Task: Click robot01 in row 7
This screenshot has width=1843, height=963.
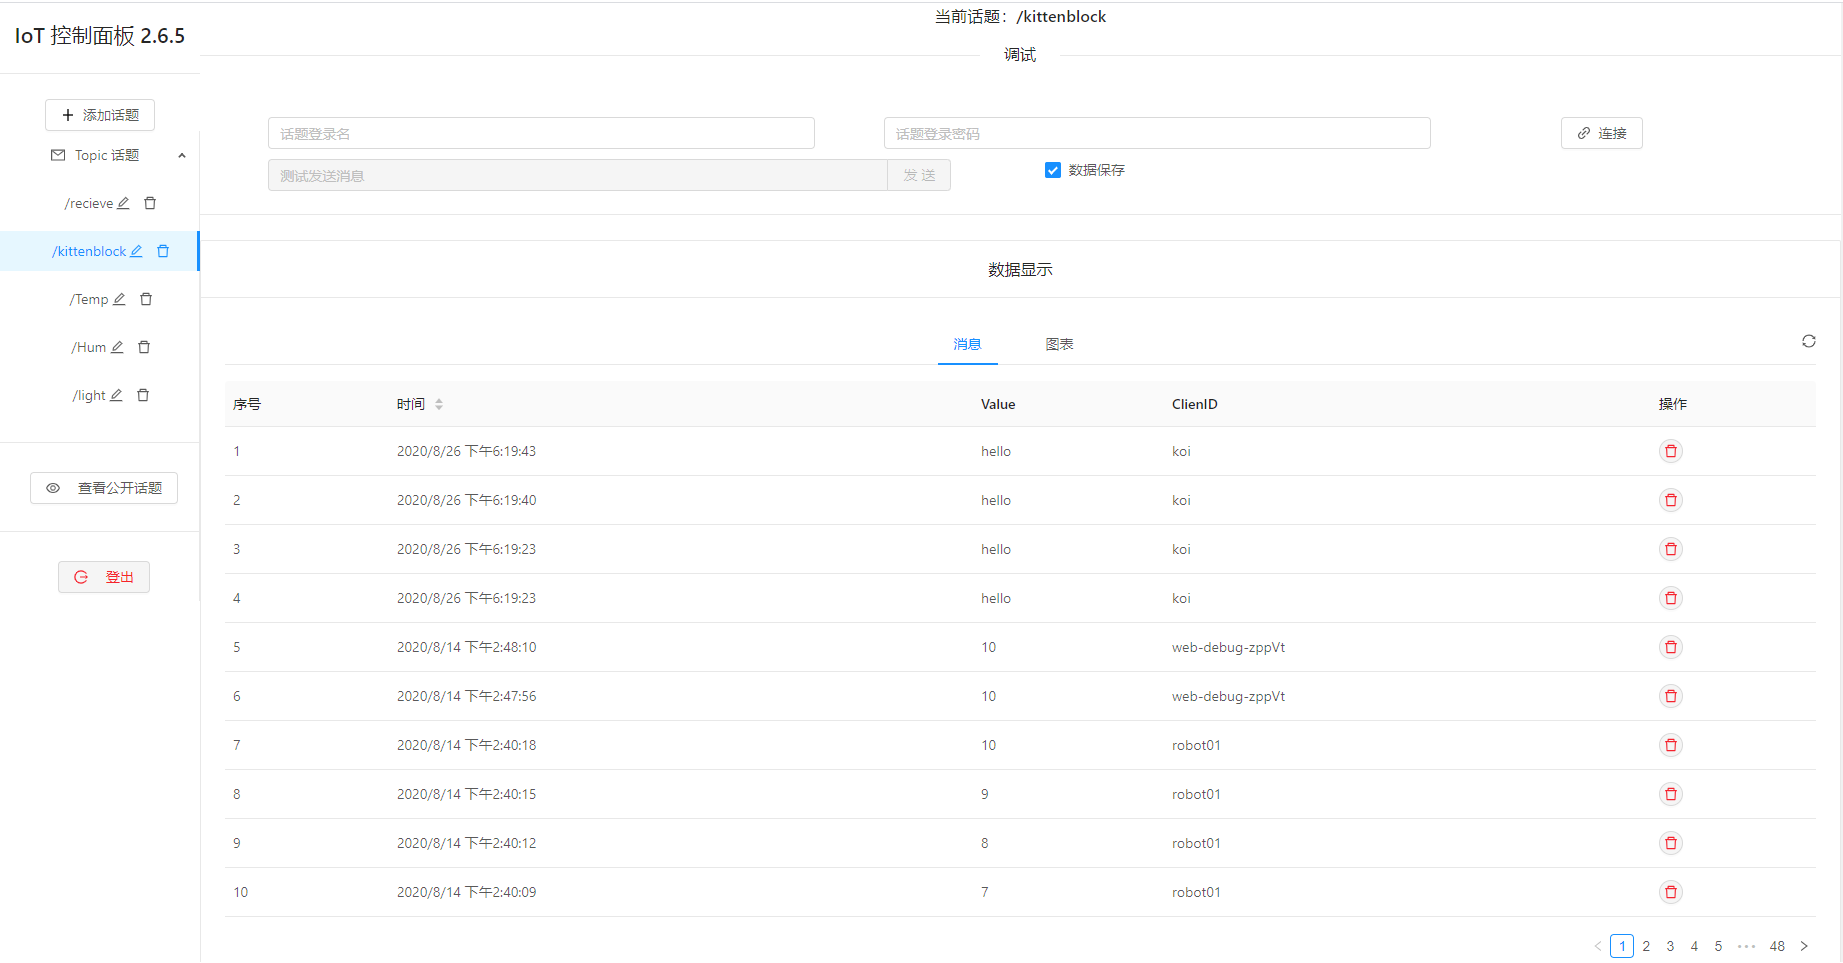Action: [1196, 745]
